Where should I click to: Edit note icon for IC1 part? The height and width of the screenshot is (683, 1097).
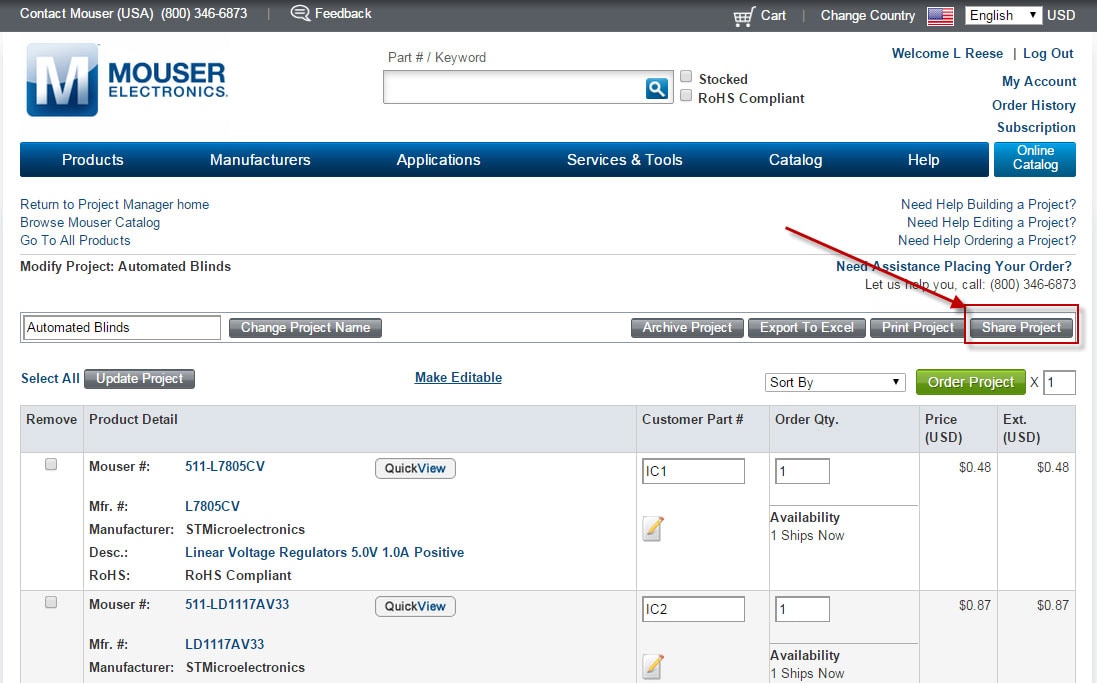[x=653, y=529]
